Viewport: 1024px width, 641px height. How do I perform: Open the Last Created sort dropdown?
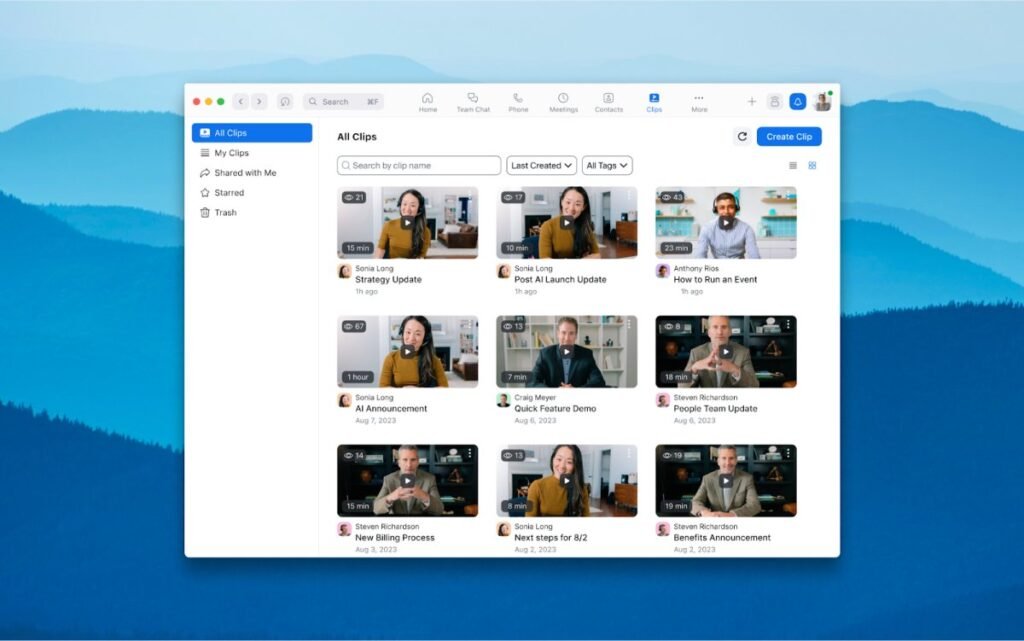[x=540, y=165]
